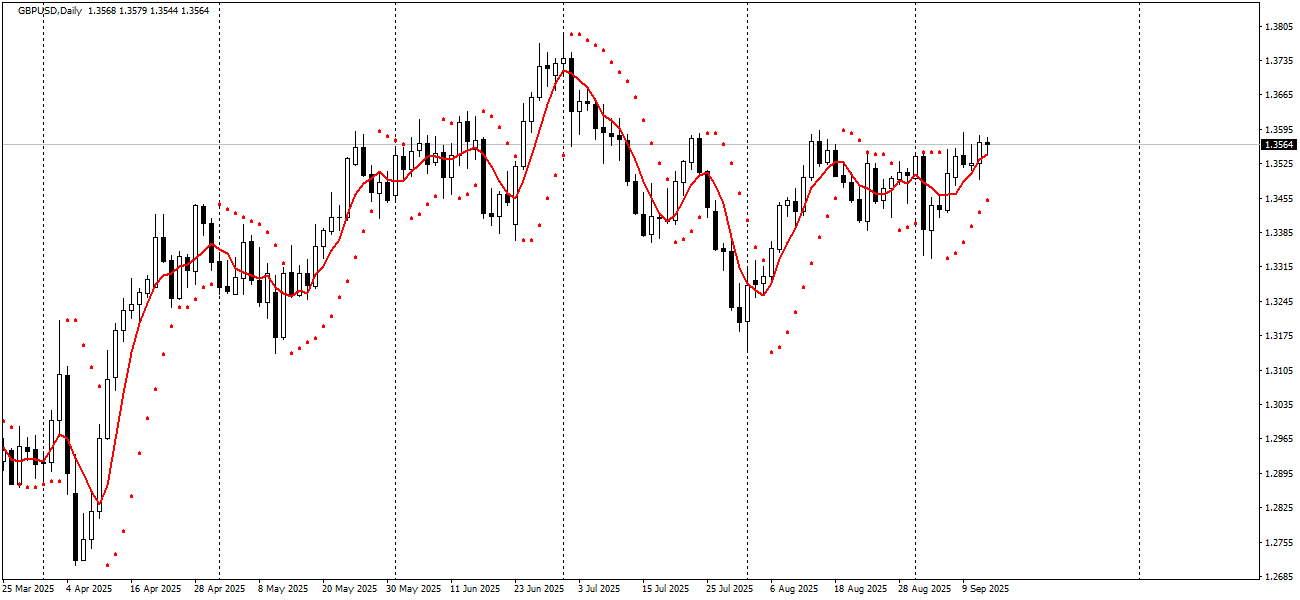Select the 3 Jul 2025 date label
Viewport: 1300px width, 600px height.
point(601,589)
